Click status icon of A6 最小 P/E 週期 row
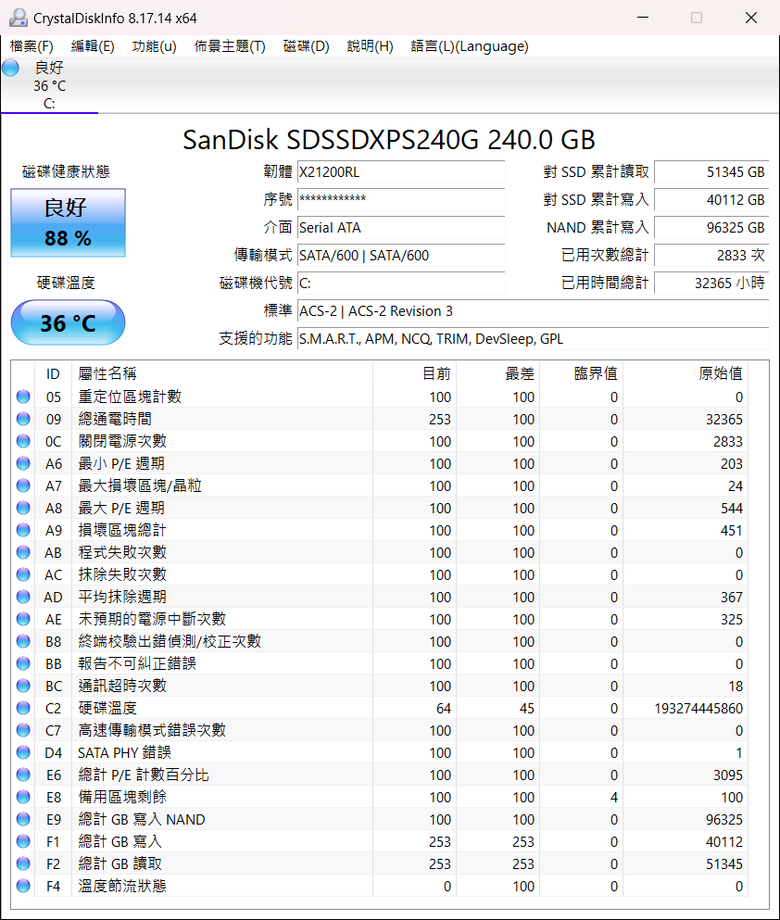Image resolution: width=780 pixels, height=920 pixels. (x=23, y=464)
